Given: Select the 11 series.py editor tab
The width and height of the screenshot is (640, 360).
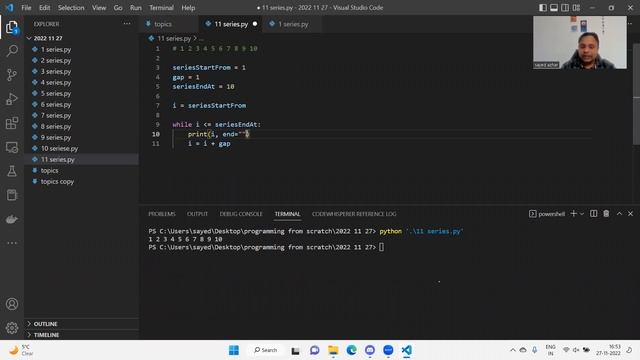Looking at the screenshot, I should click(x=231, y=24).
